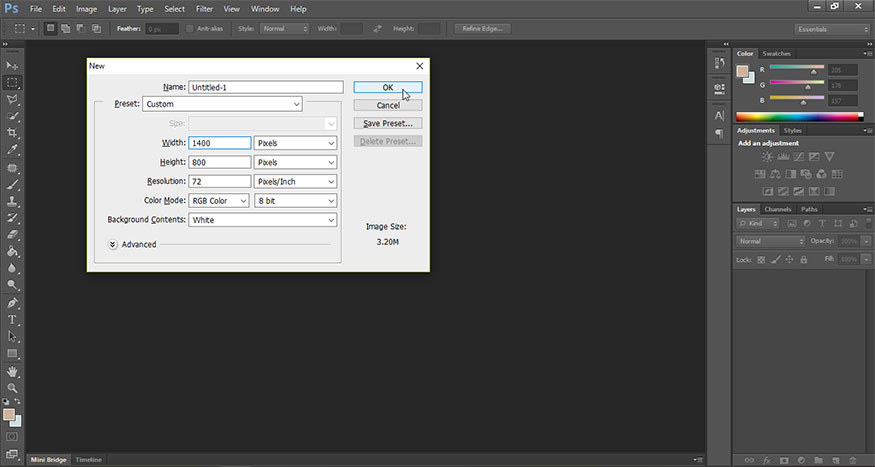This screenshot has height=467, width=875.
Task: Select the Crop tool
Action: click(12, 133)
